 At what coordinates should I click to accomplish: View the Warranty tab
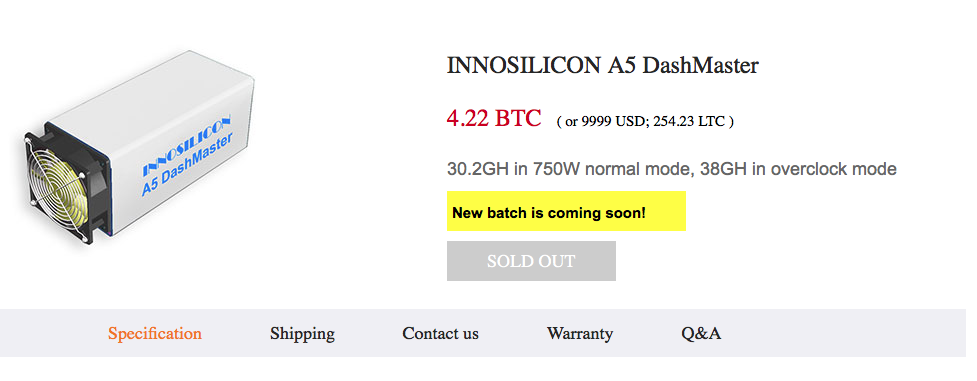(580, 334)
